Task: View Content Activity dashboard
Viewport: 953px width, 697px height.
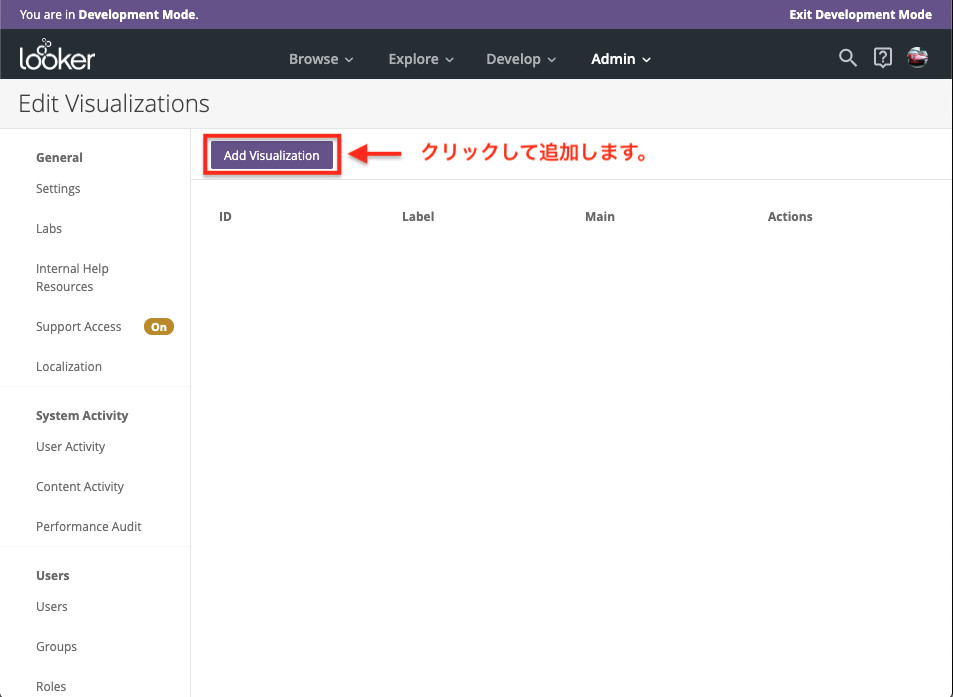Action: click(80, 486)
